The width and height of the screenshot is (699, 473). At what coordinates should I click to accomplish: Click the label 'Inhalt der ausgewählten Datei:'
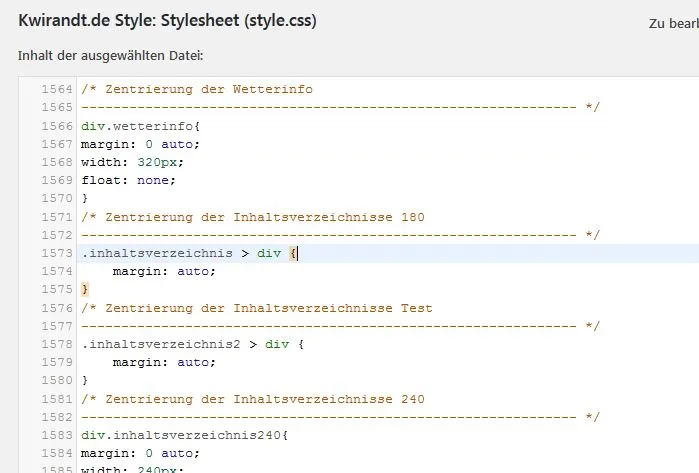(111, 56)
